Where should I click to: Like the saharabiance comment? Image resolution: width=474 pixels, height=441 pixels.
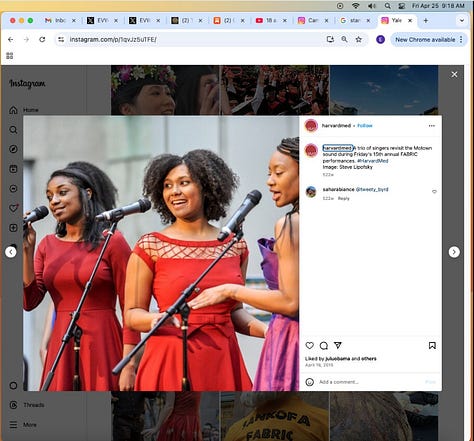(434, 192)
